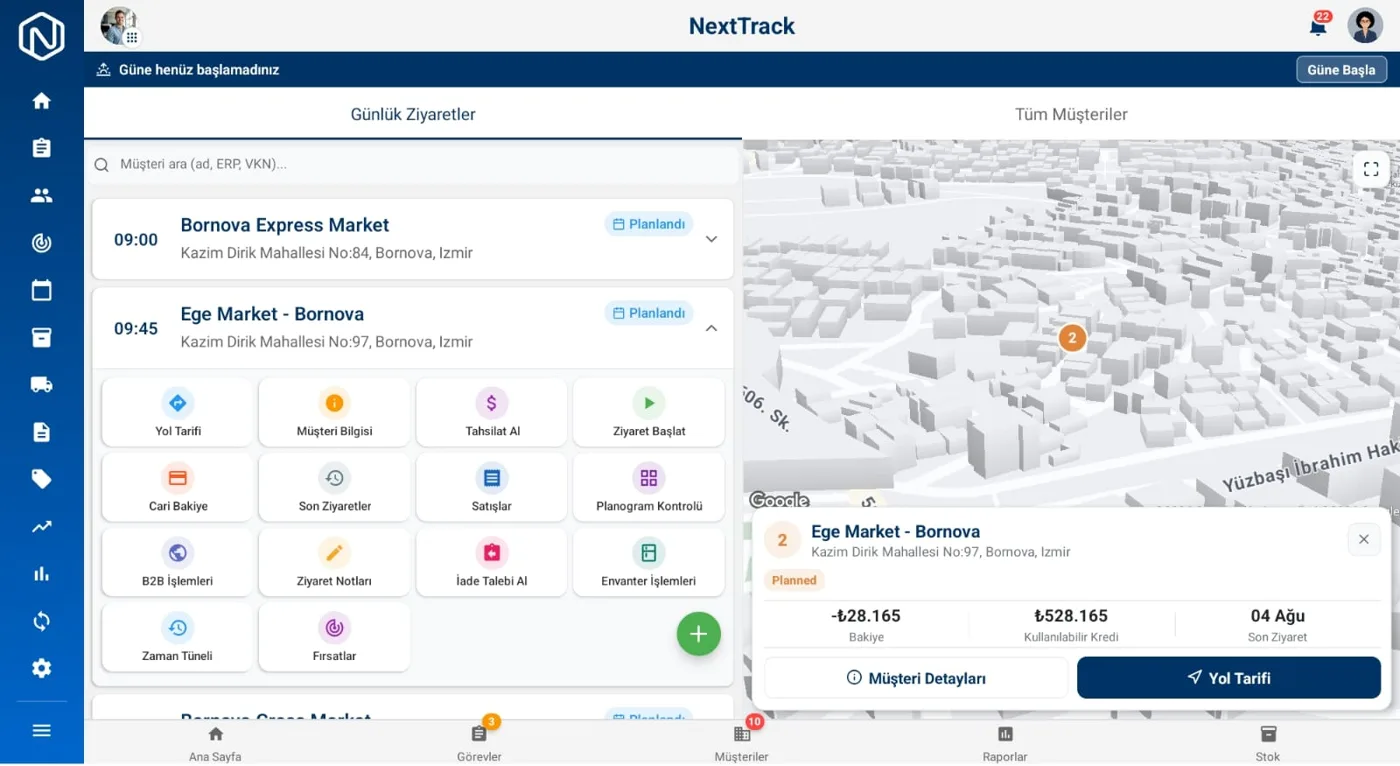1400x766 pixels.
Task: Click the profile photo with grid badge at top left
Action: tap(119, 26)
